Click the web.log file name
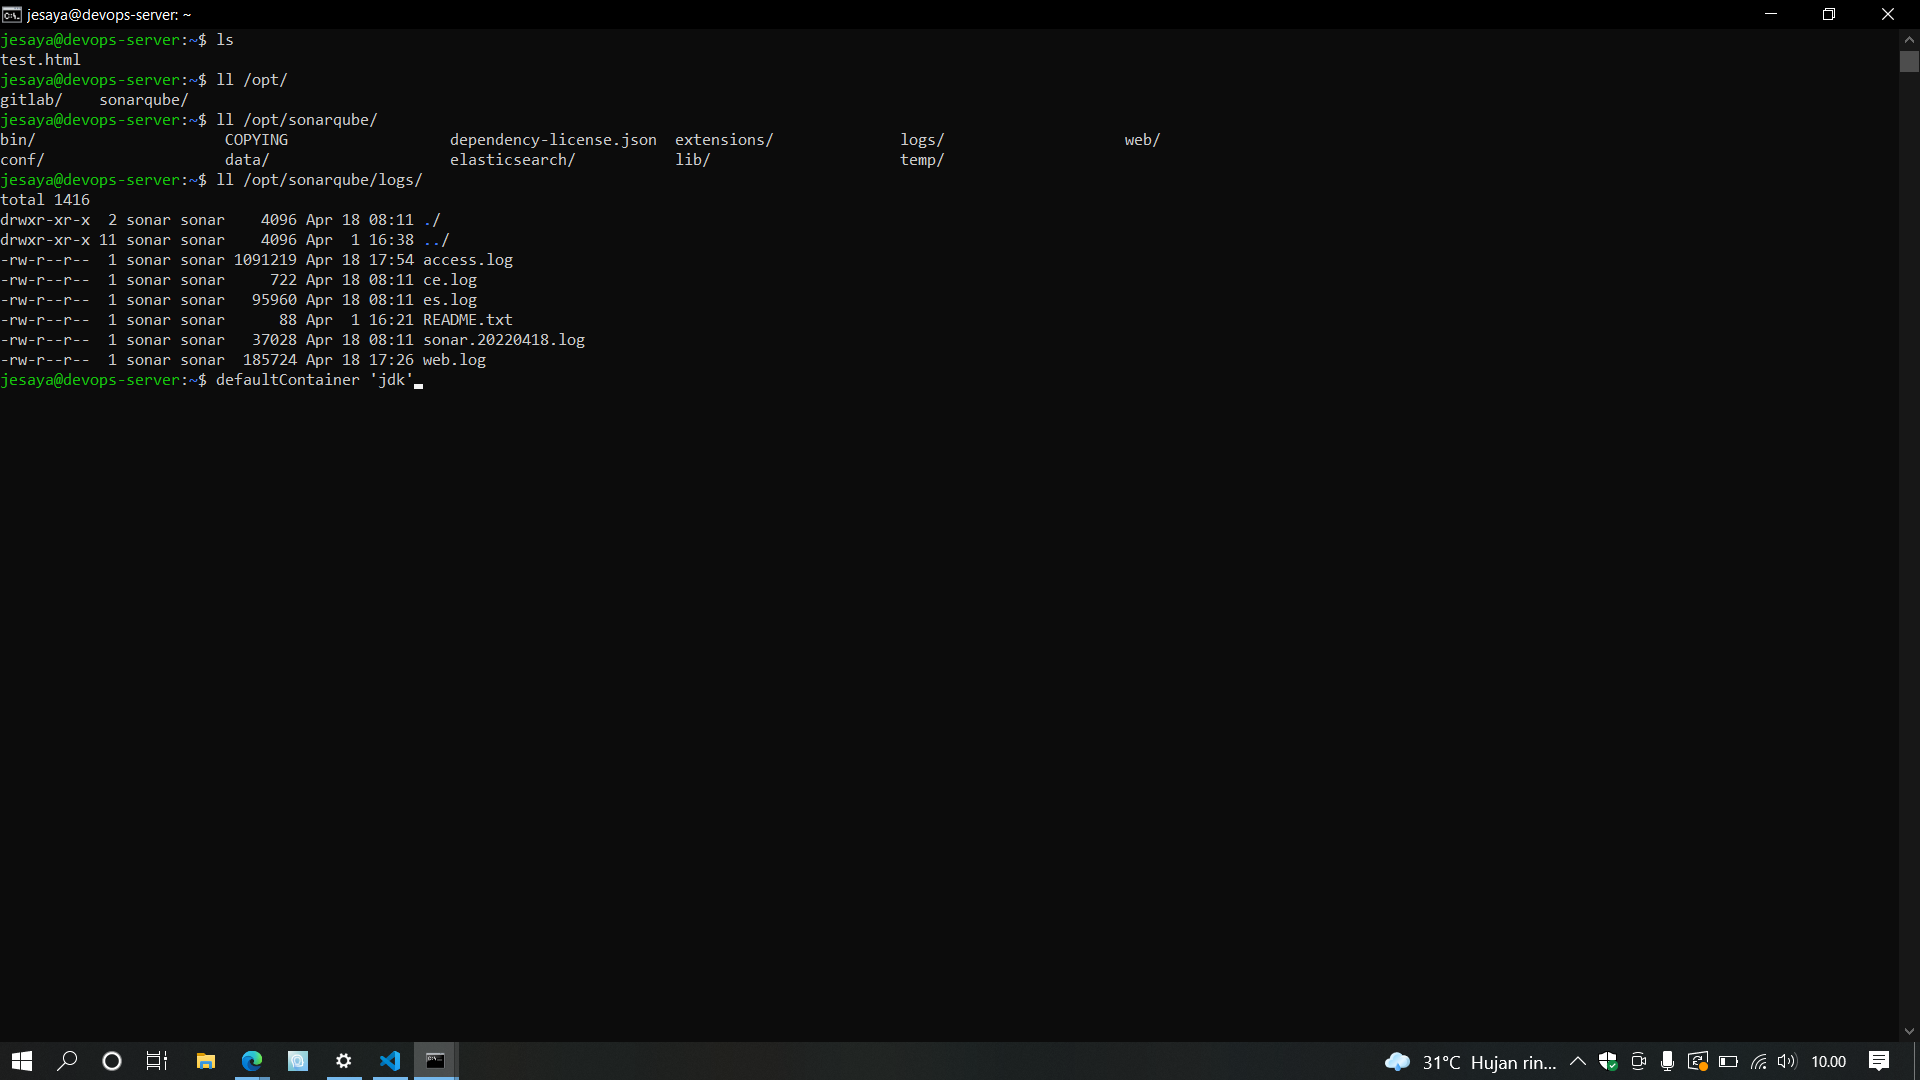 pos(454,360)
